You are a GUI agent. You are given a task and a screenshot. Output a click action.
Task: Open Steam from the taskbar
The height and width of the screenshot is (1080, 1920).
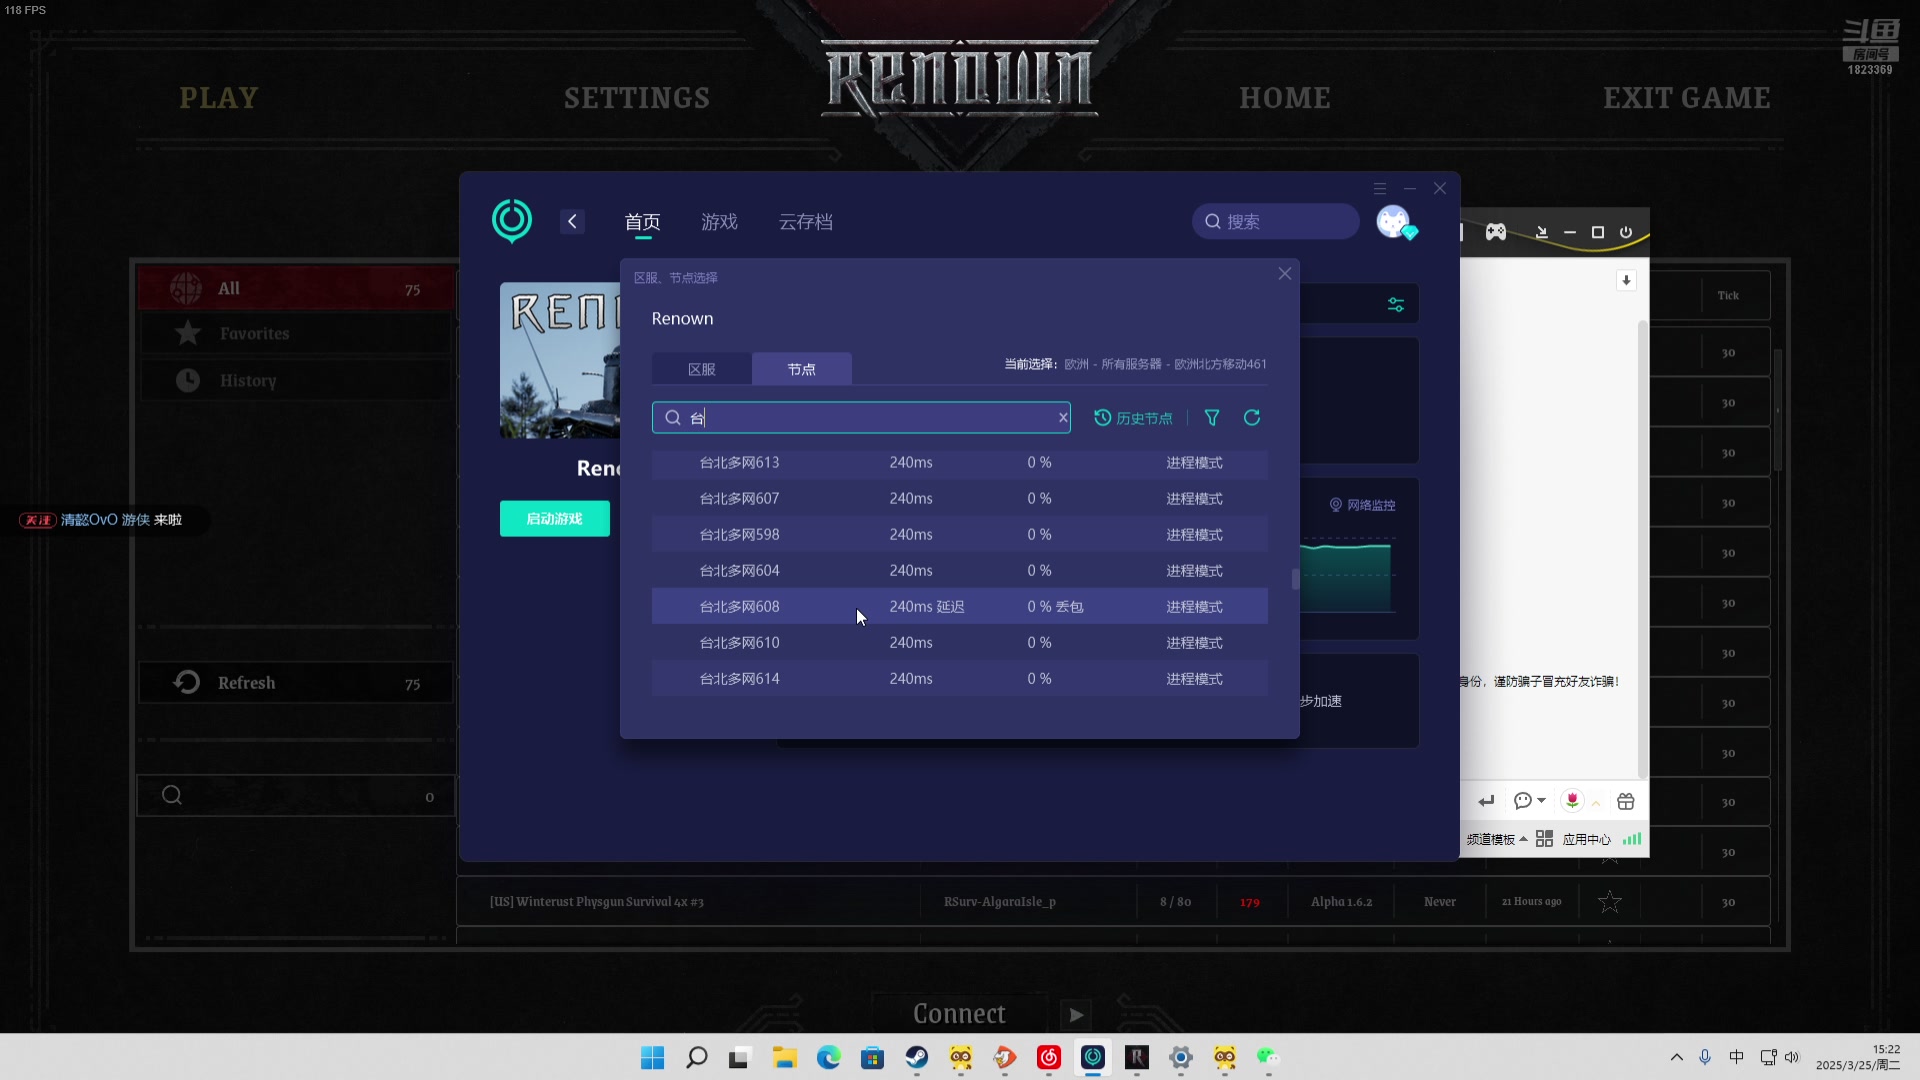click(916, 1058)
